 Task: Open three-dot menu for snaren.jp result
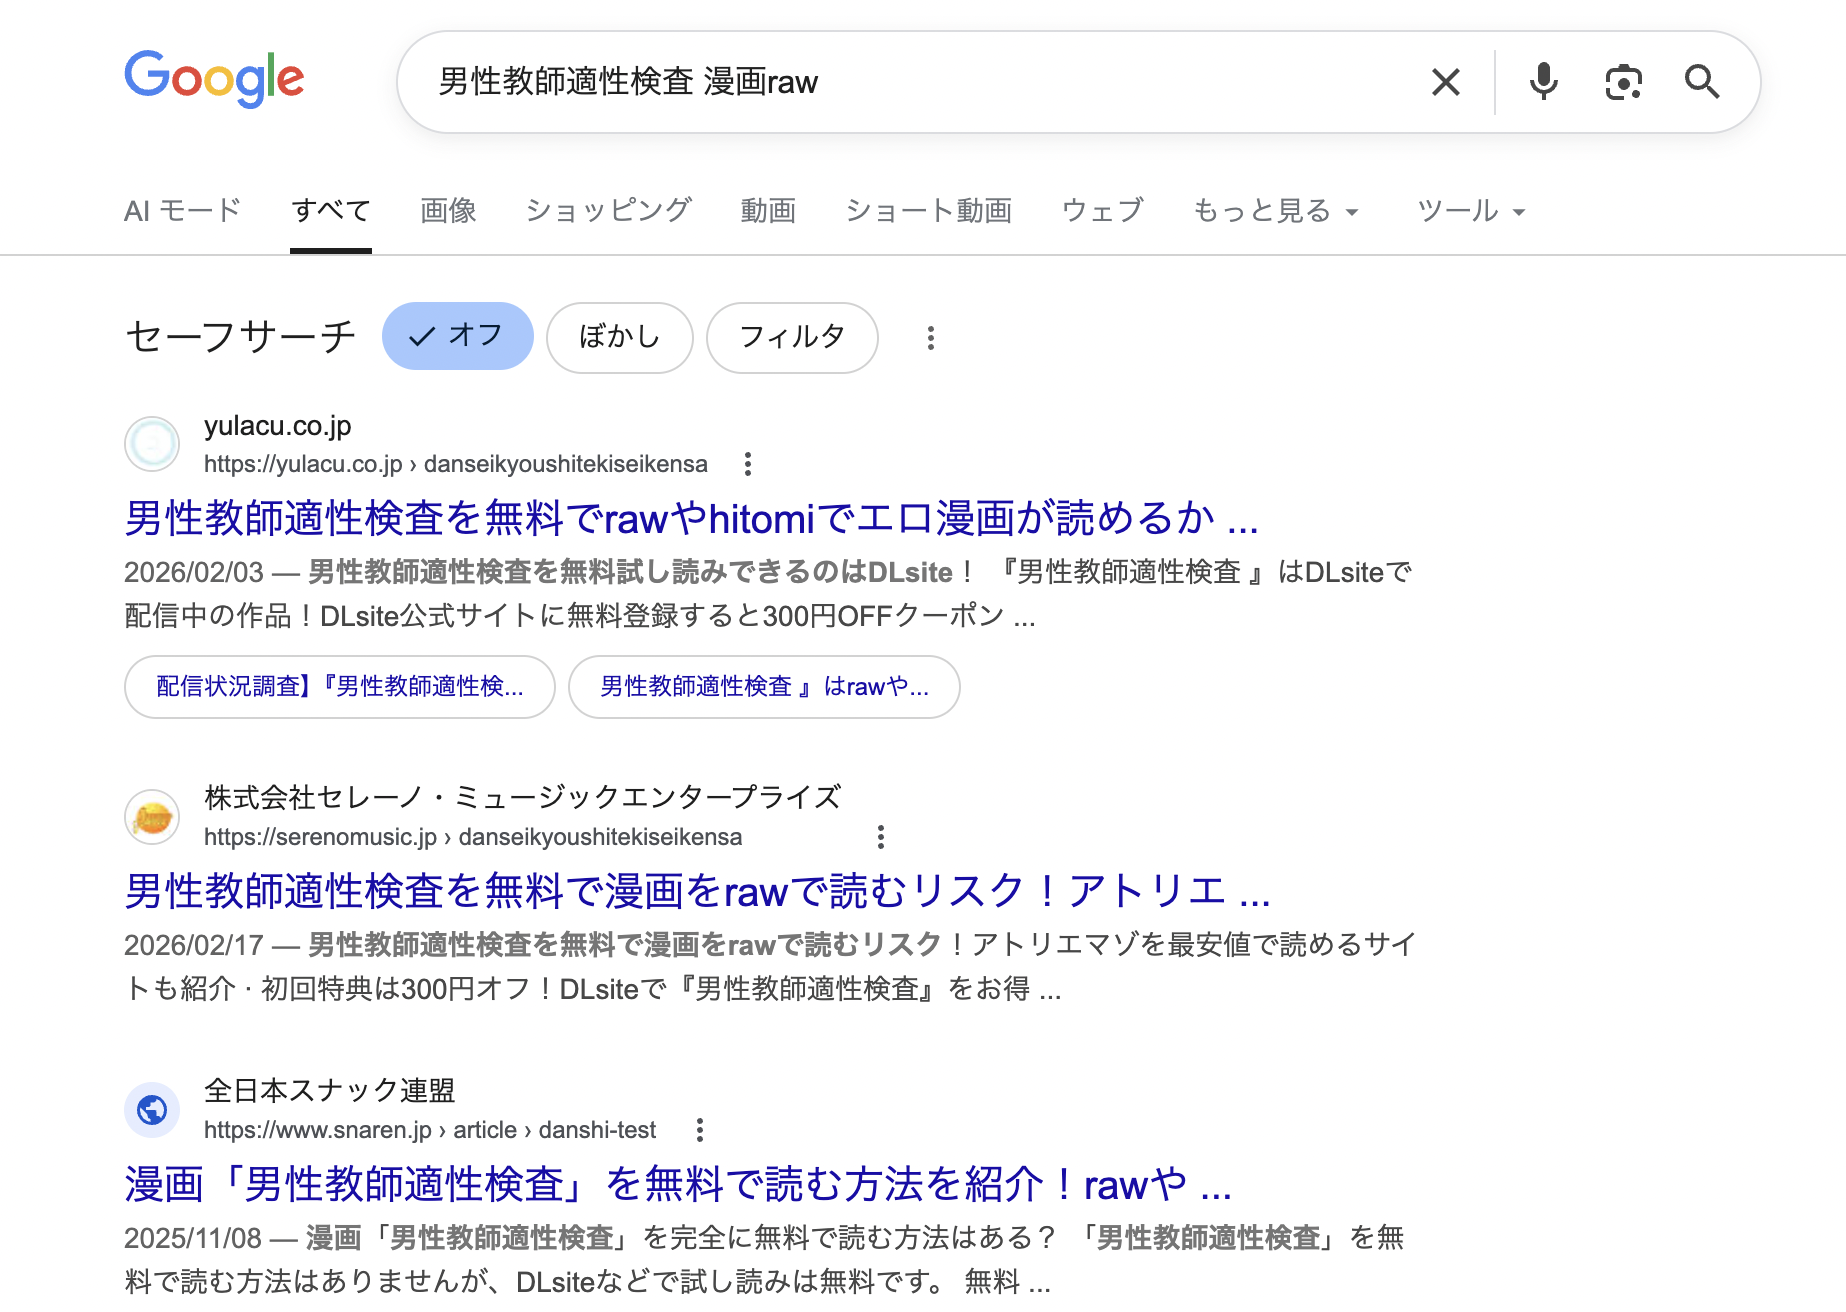click(699, 1130)
